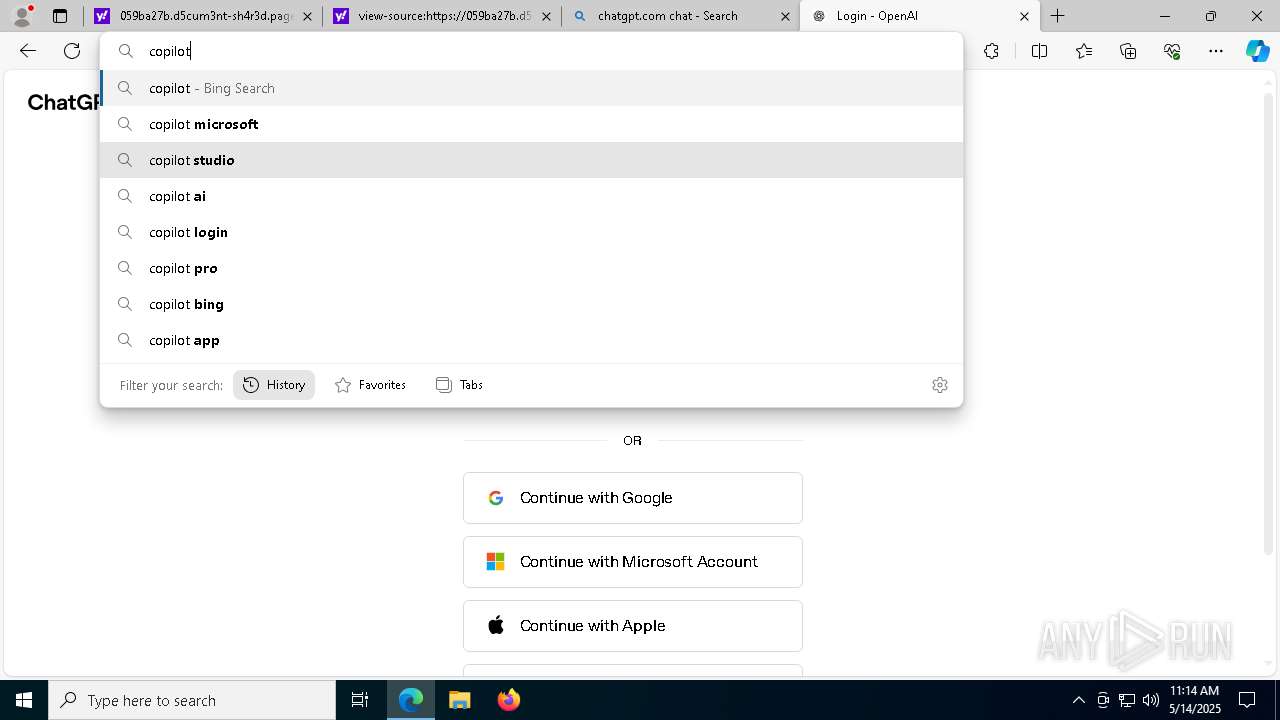Pick the copilot ai suggestion
This screenshot has width=1280, height=720.
(x=531, y=196)
